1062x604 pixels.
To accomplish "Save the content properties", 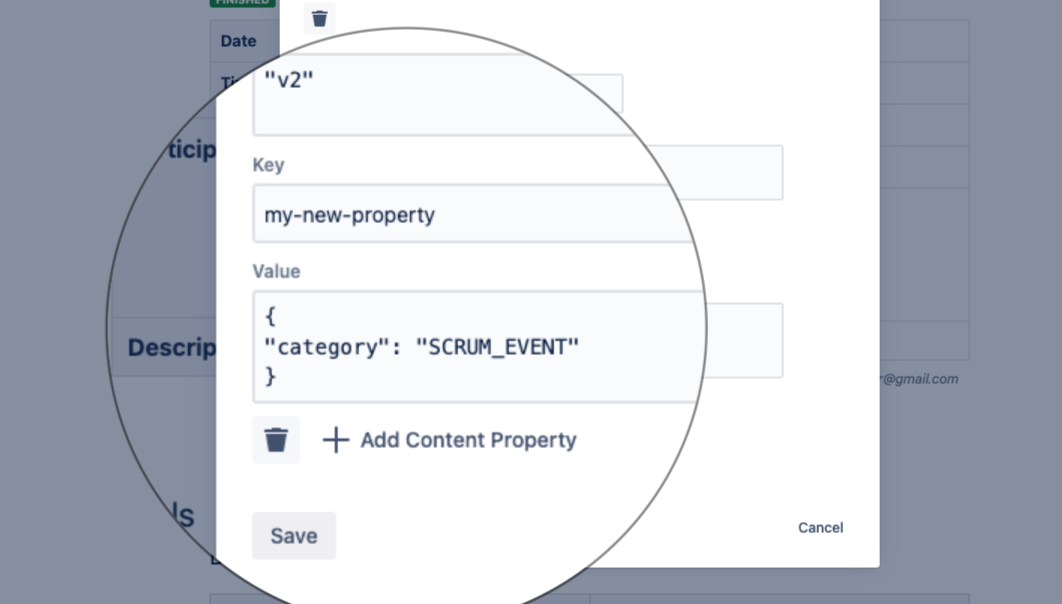I will coord(293,536).
